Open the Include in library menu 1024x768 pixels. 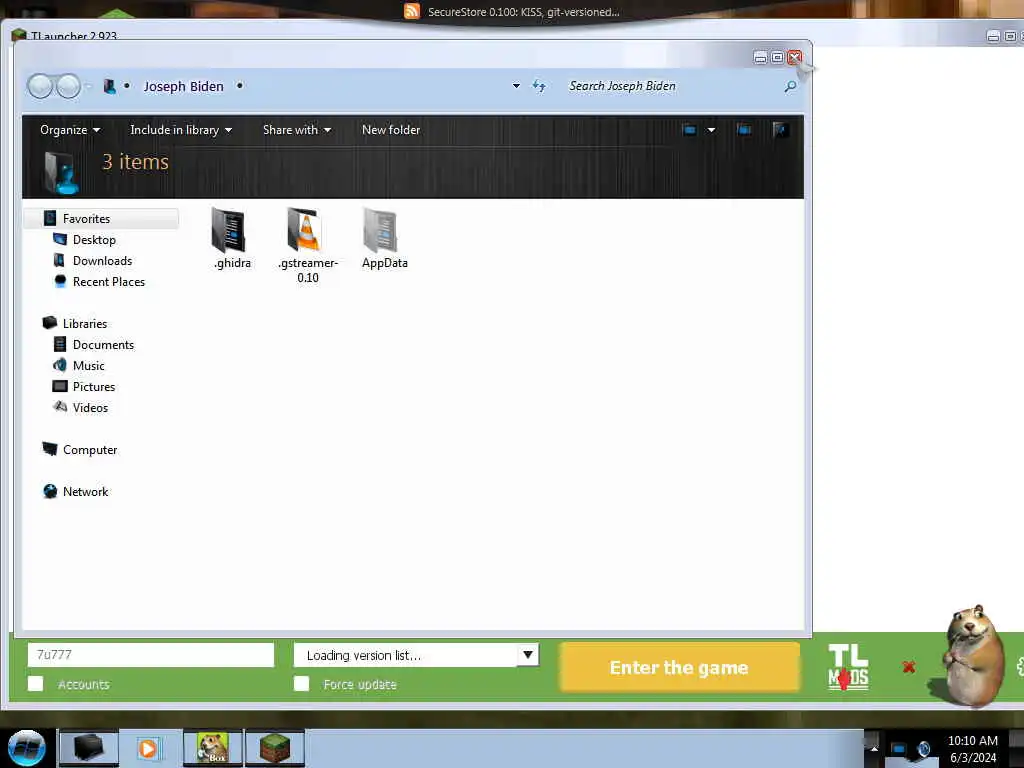click(181, 130)
